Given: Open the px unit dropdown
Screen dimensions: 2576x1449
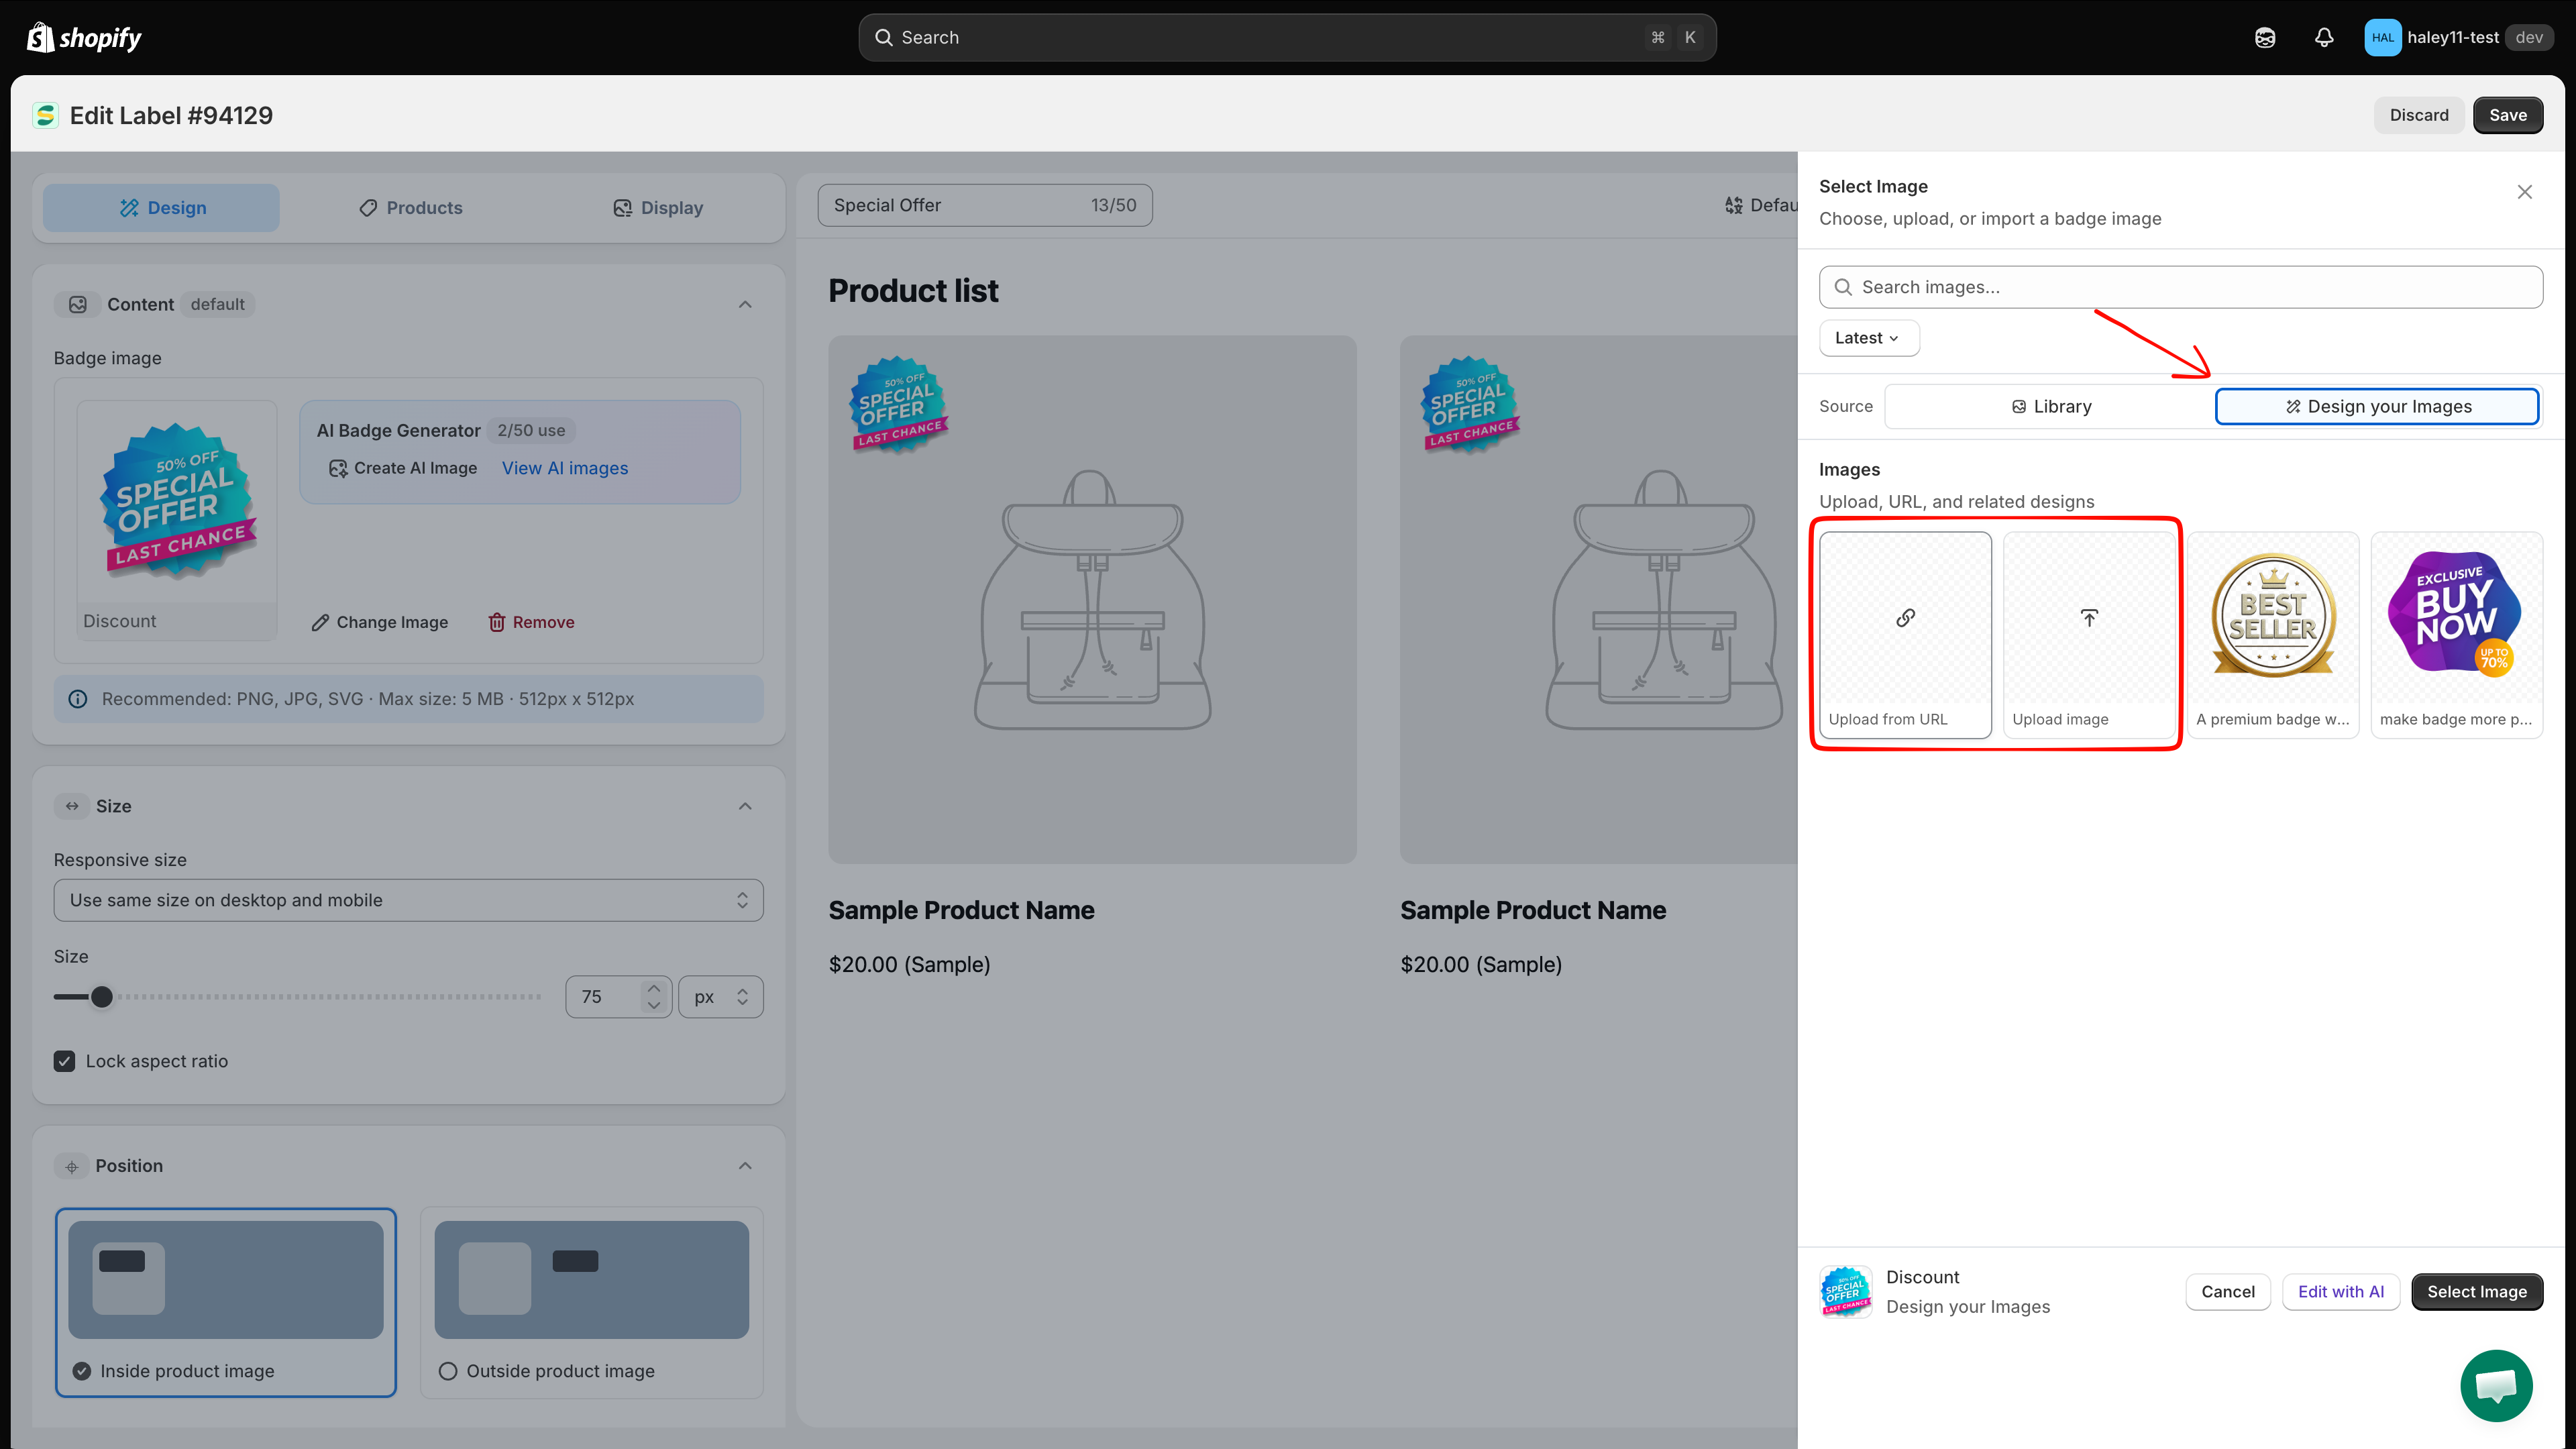Looking at the screenshot, I should point(720,997).
